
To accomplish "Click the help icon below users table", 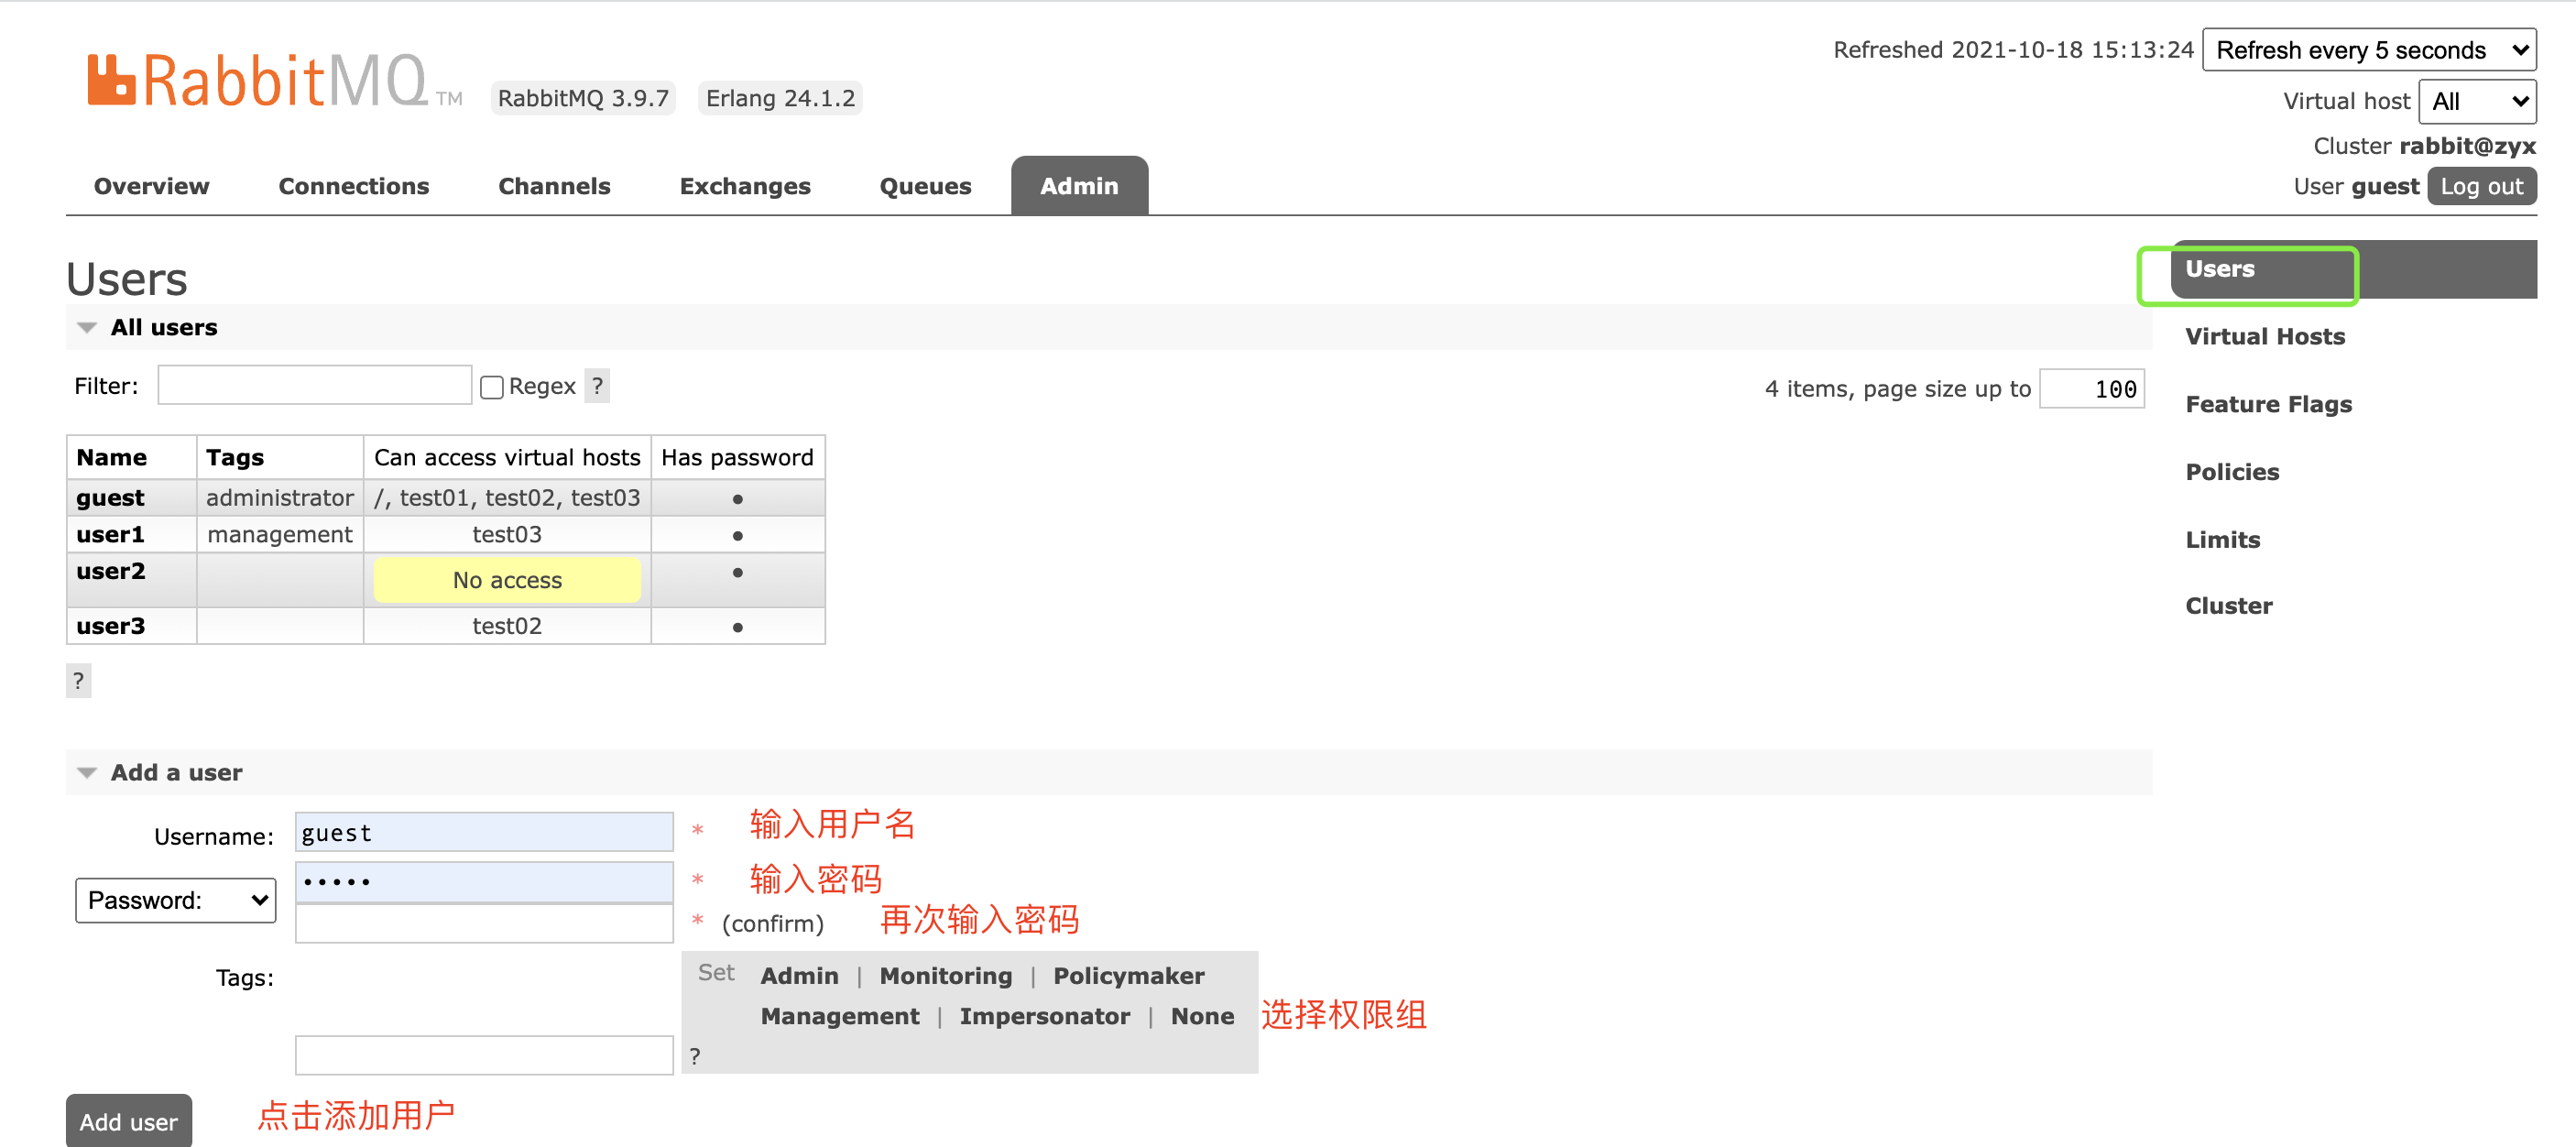I will [x=78, y=681].
